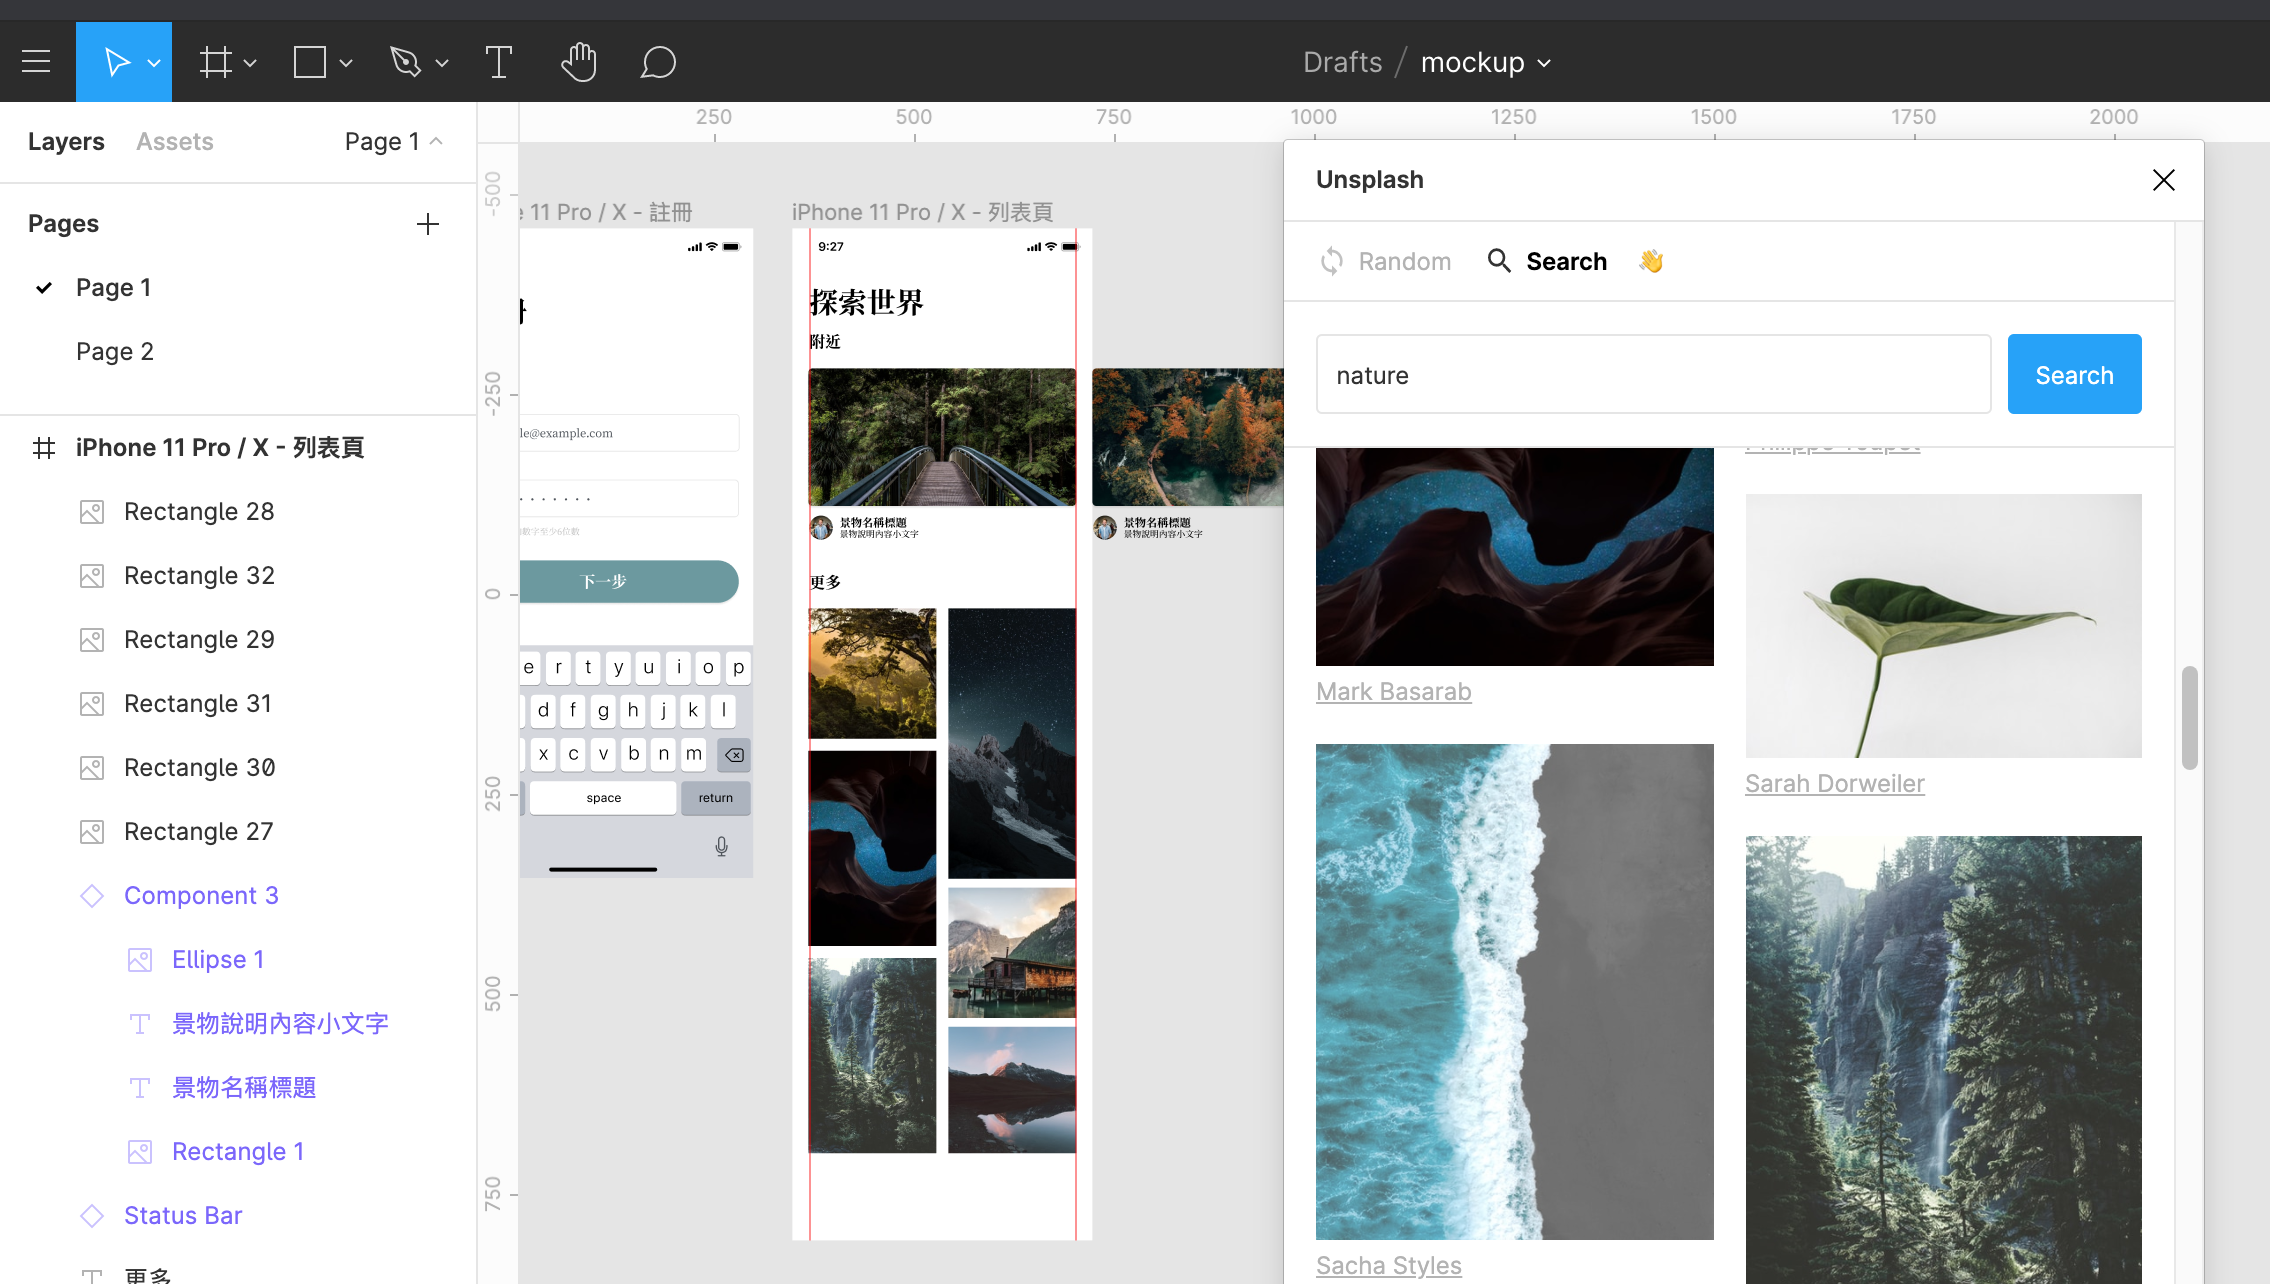Viewport: 2270px width, 1284px height.
Task: Select the Component 3 layer
Action: (201, 896)
